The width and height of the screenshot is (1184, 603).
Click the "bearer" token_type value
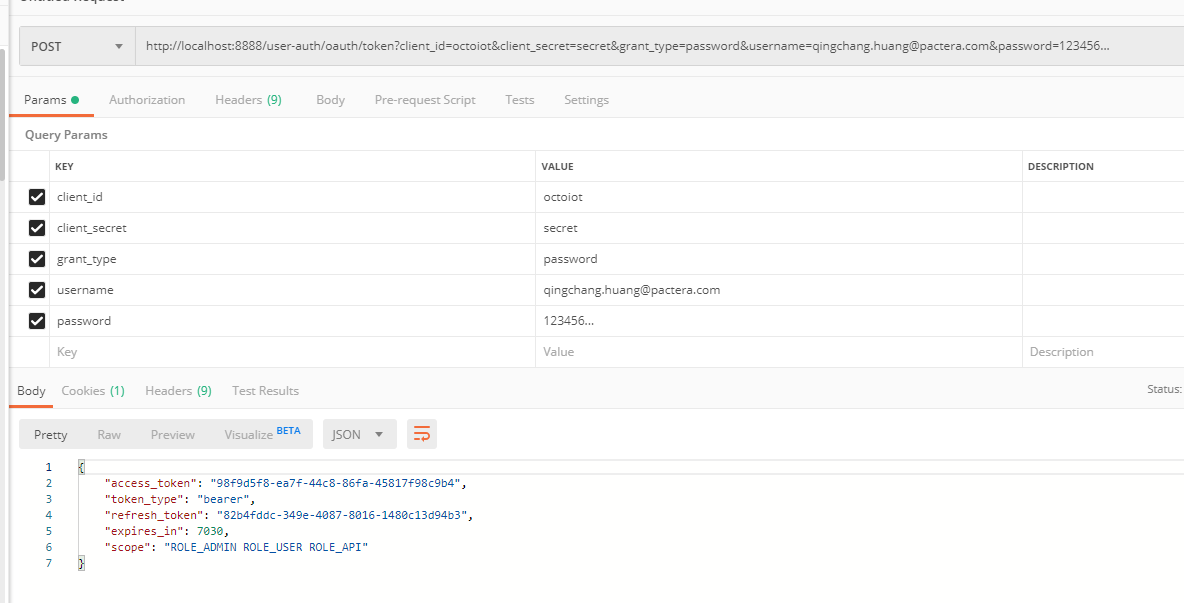[224, 500]
